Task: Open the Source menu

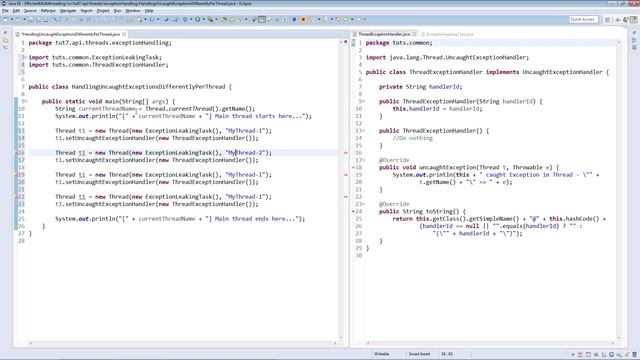Action: (x=30, y=11)
